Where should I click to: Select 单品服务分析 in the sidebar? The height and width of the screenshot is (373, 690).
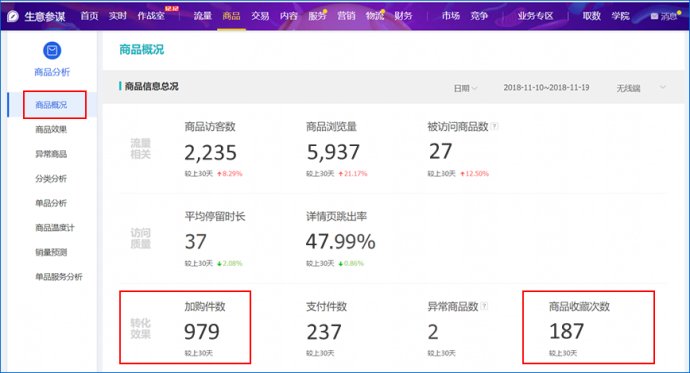[59, 277]
